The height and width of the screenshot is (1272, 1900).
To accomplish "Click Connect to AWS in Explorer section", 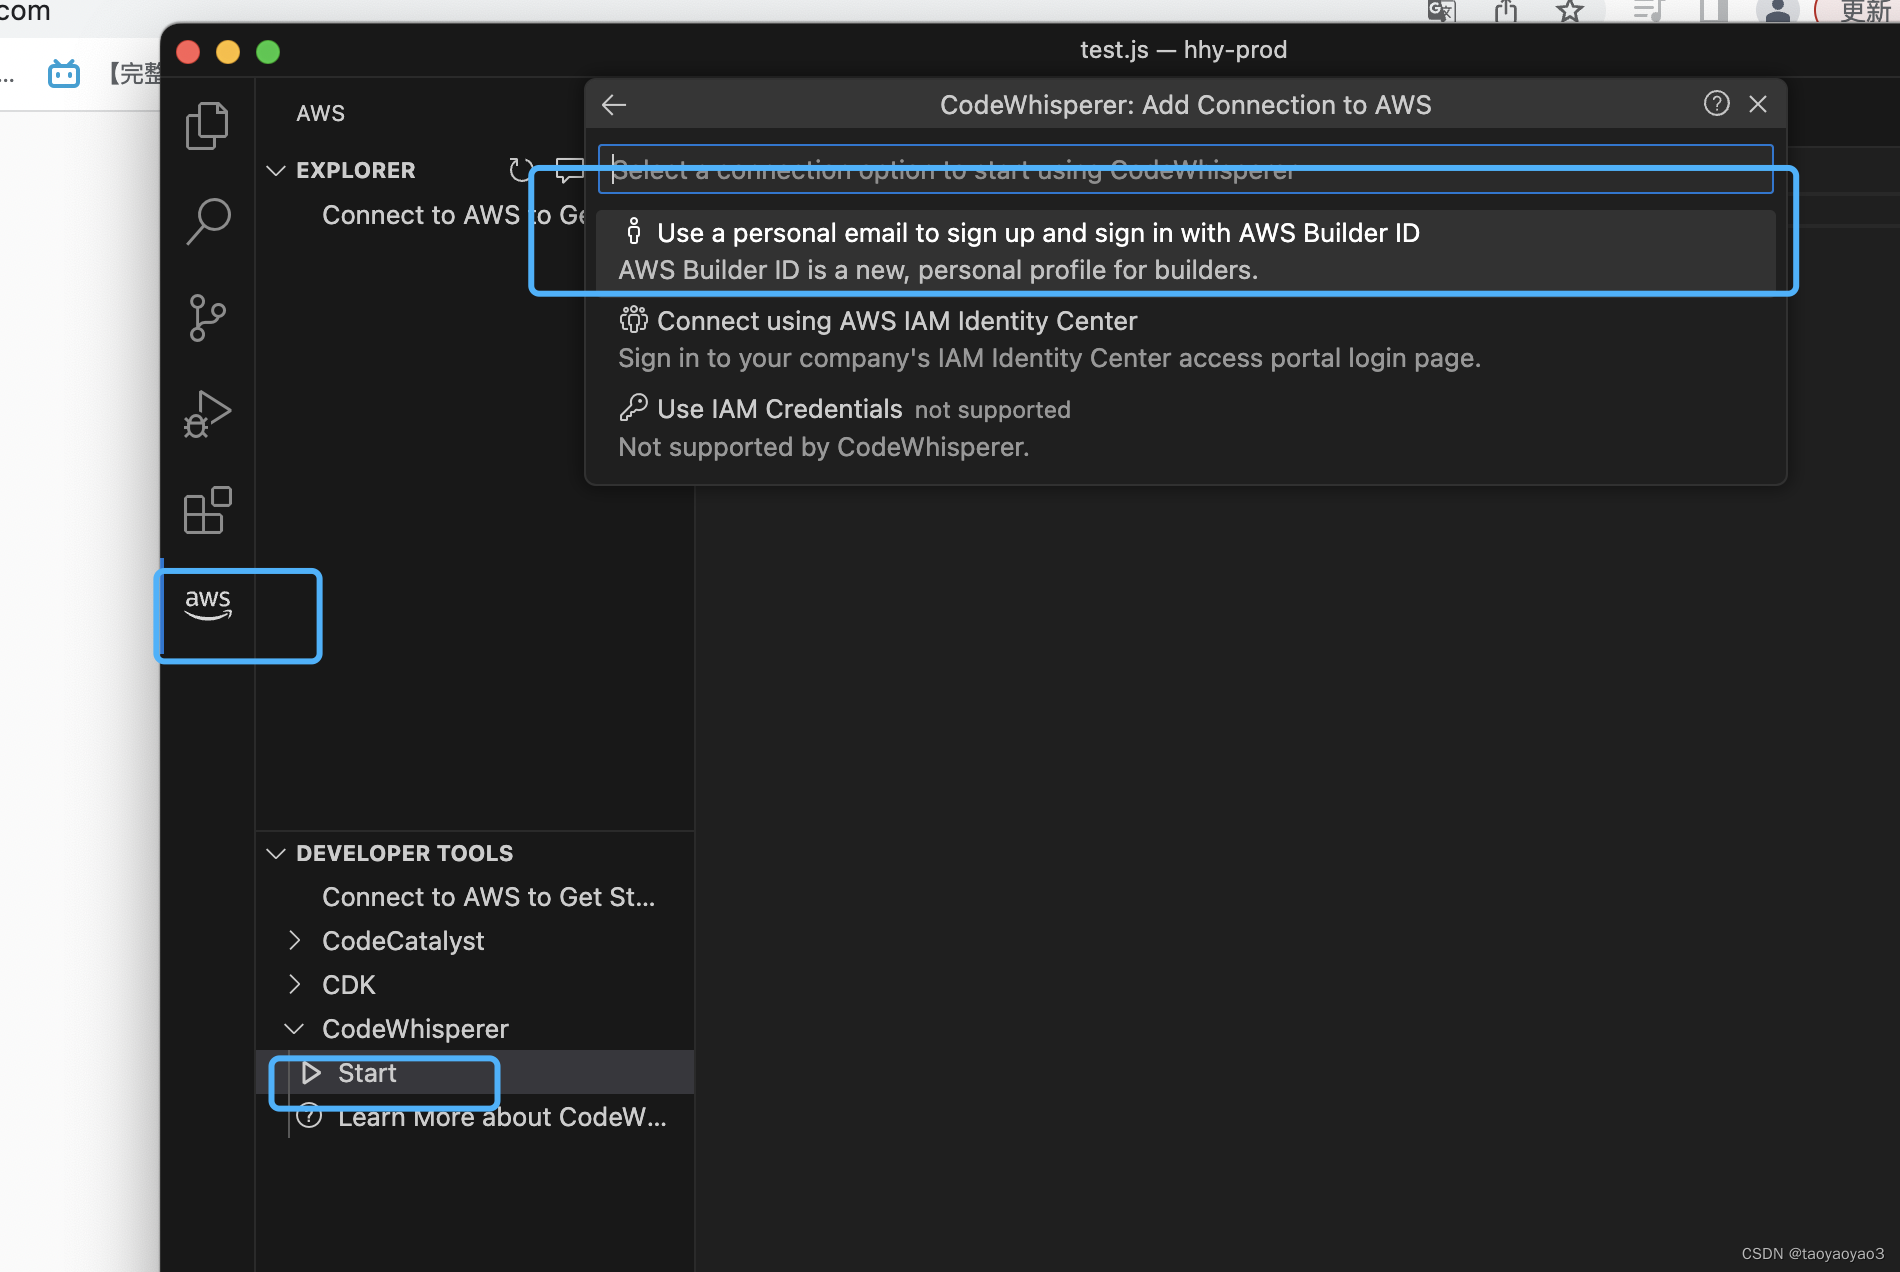I will tap(453, 215).
